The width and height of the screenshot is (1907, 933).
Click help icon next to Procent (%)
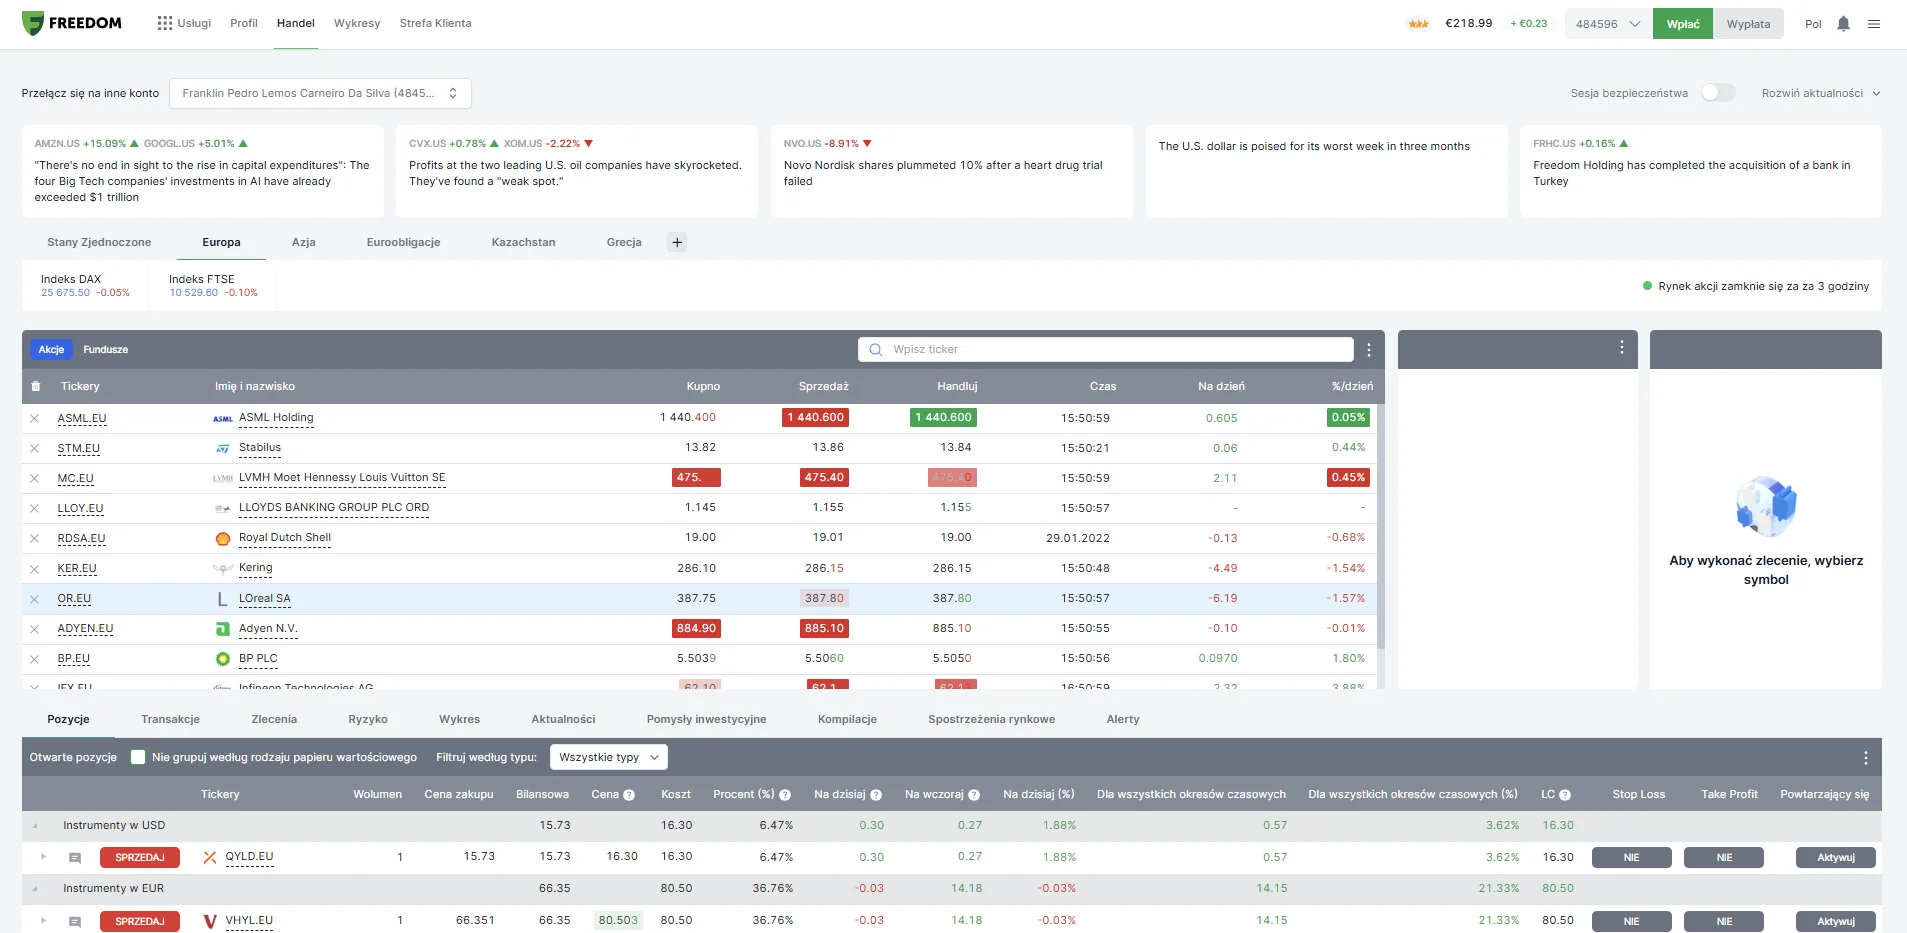(x=785, y=795)
